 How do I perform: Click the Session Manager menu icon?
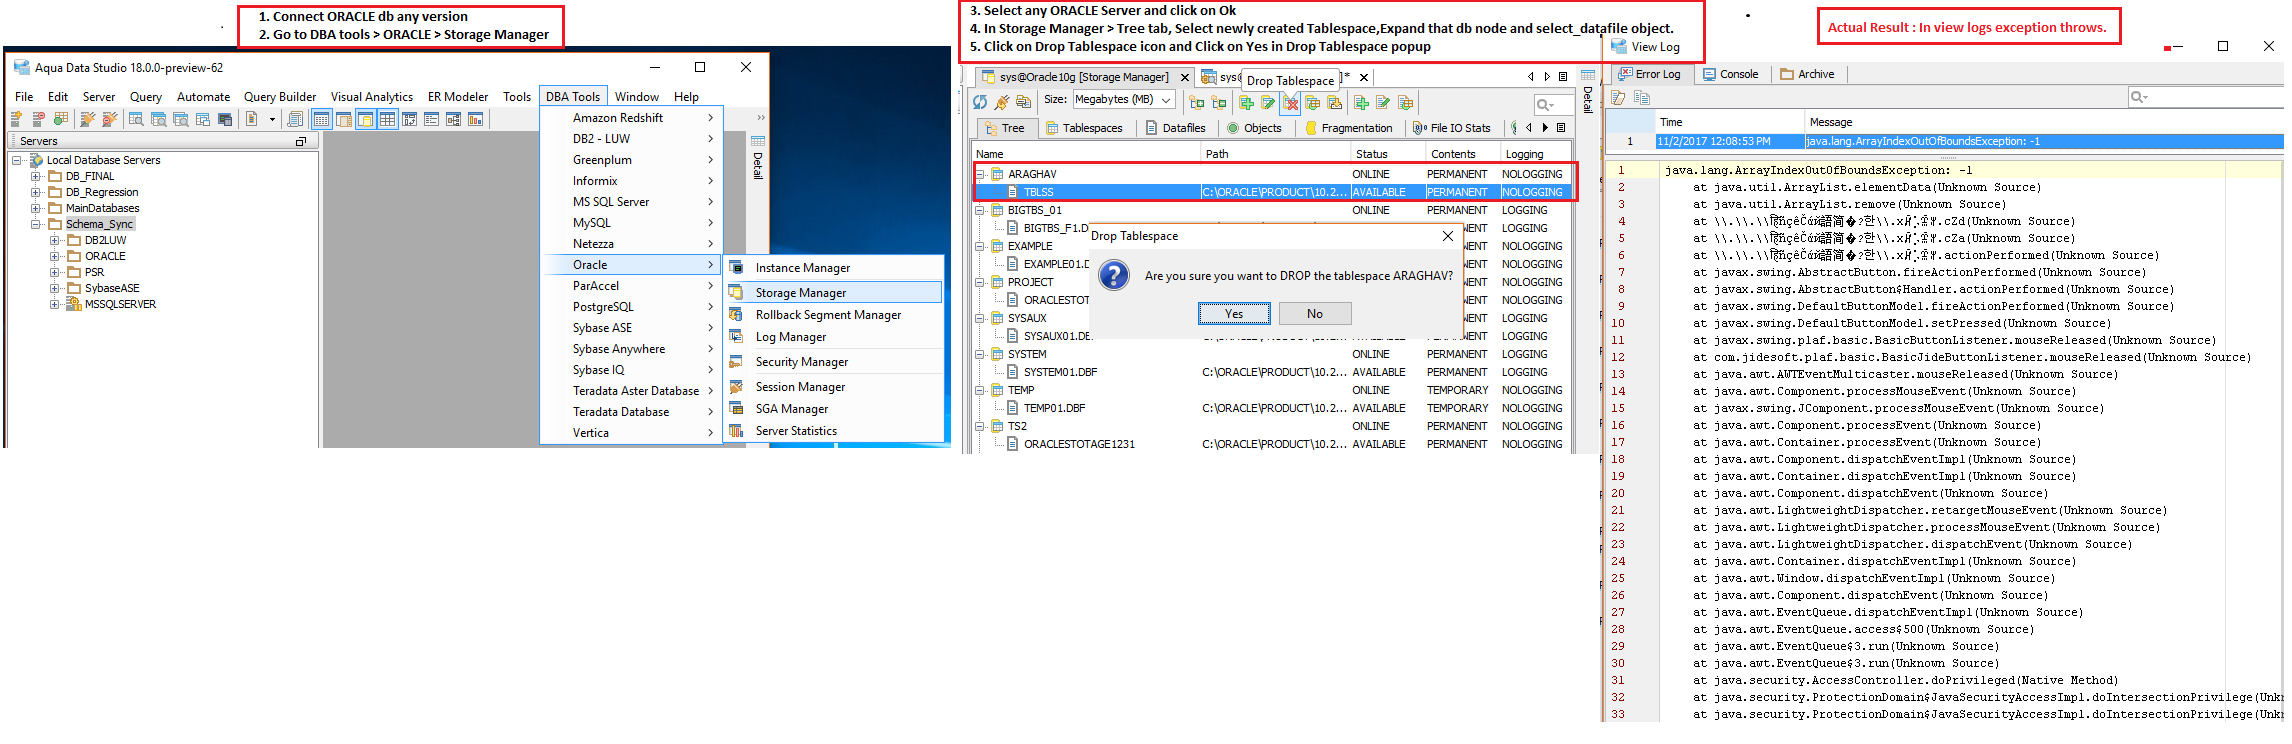(736, 386)
